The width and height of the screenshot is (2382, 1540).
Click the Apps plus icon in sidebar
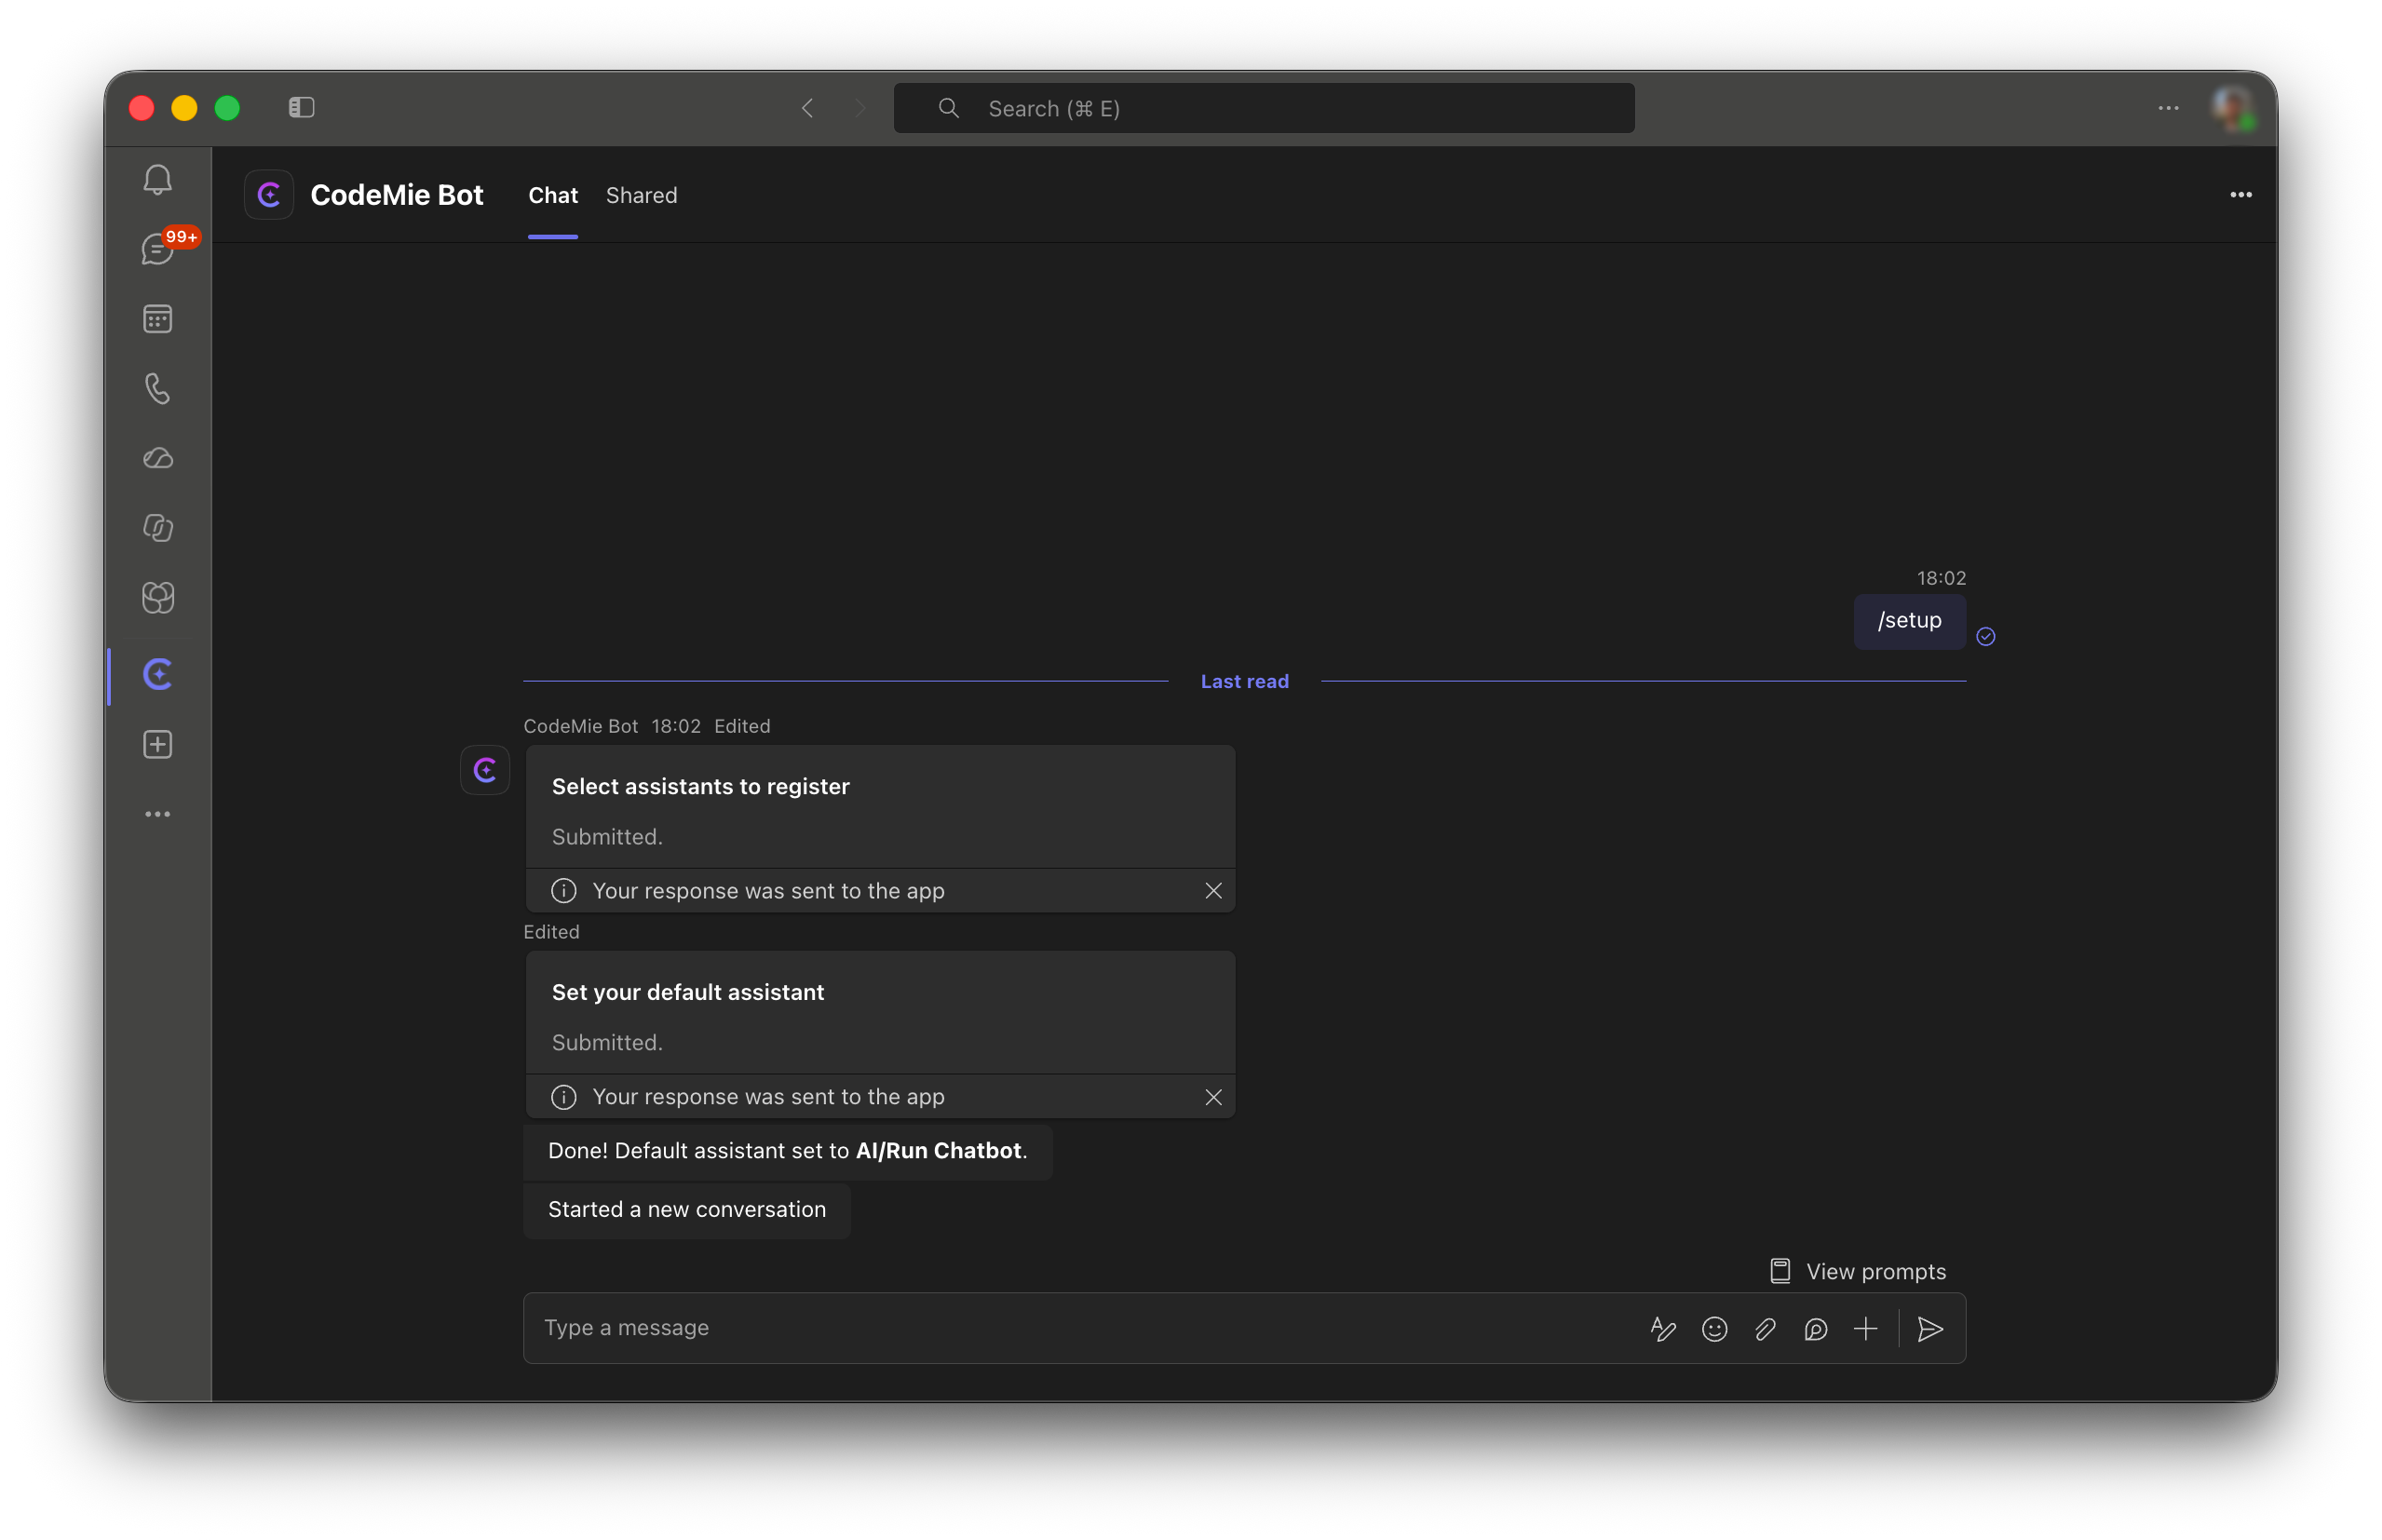pos(158,744)
